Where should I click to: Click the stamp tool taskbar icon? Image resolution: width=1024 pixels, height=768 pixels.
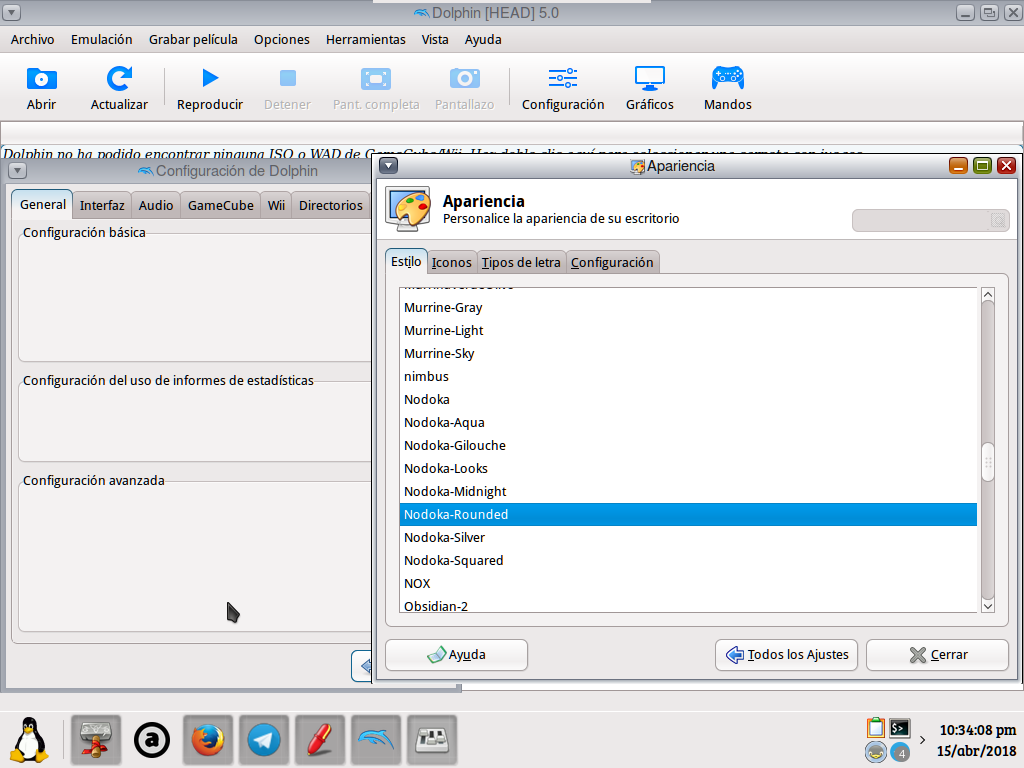tap(95, 741)
